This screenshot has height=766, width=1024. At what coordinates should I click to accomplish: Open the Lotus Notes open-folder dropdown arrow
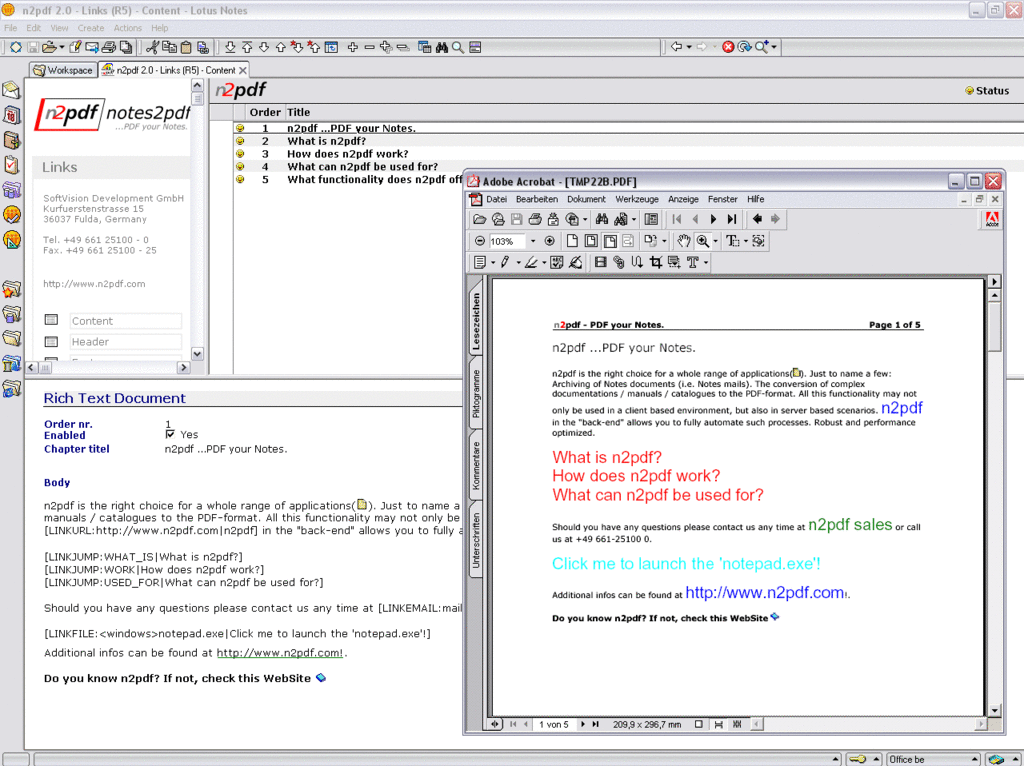[x=61, y=47]
